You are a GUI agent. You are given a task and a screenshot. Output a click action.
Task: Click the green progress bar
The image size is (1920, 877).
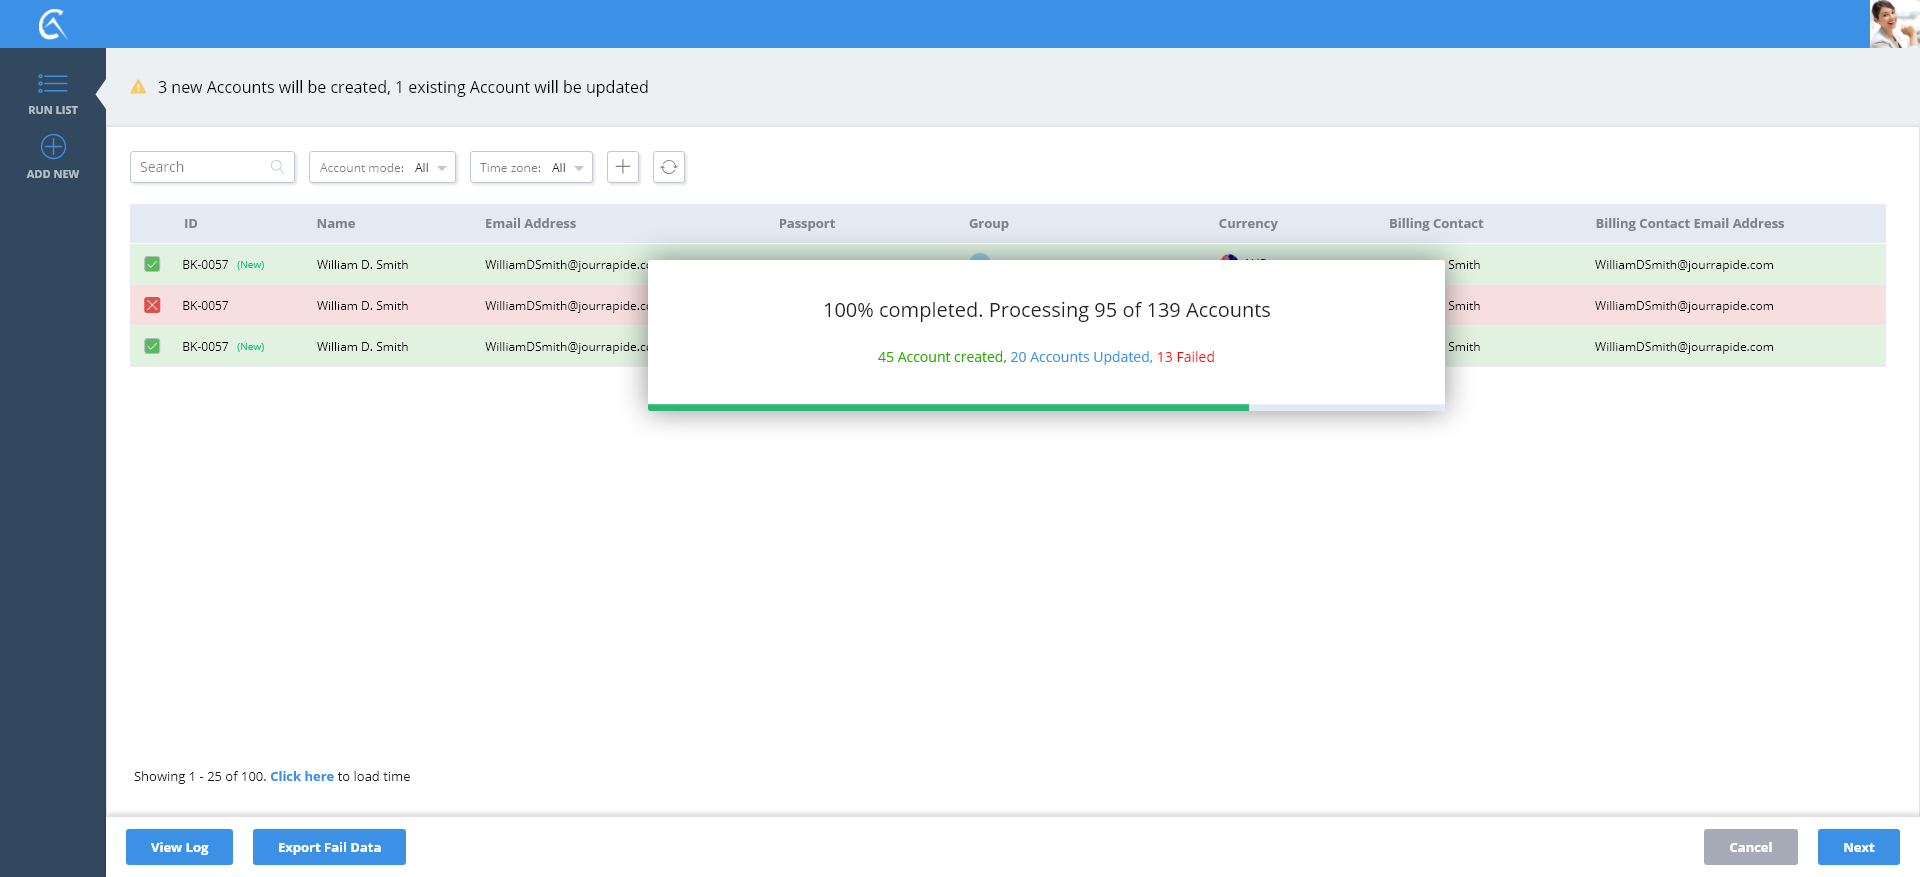point(948,408)
